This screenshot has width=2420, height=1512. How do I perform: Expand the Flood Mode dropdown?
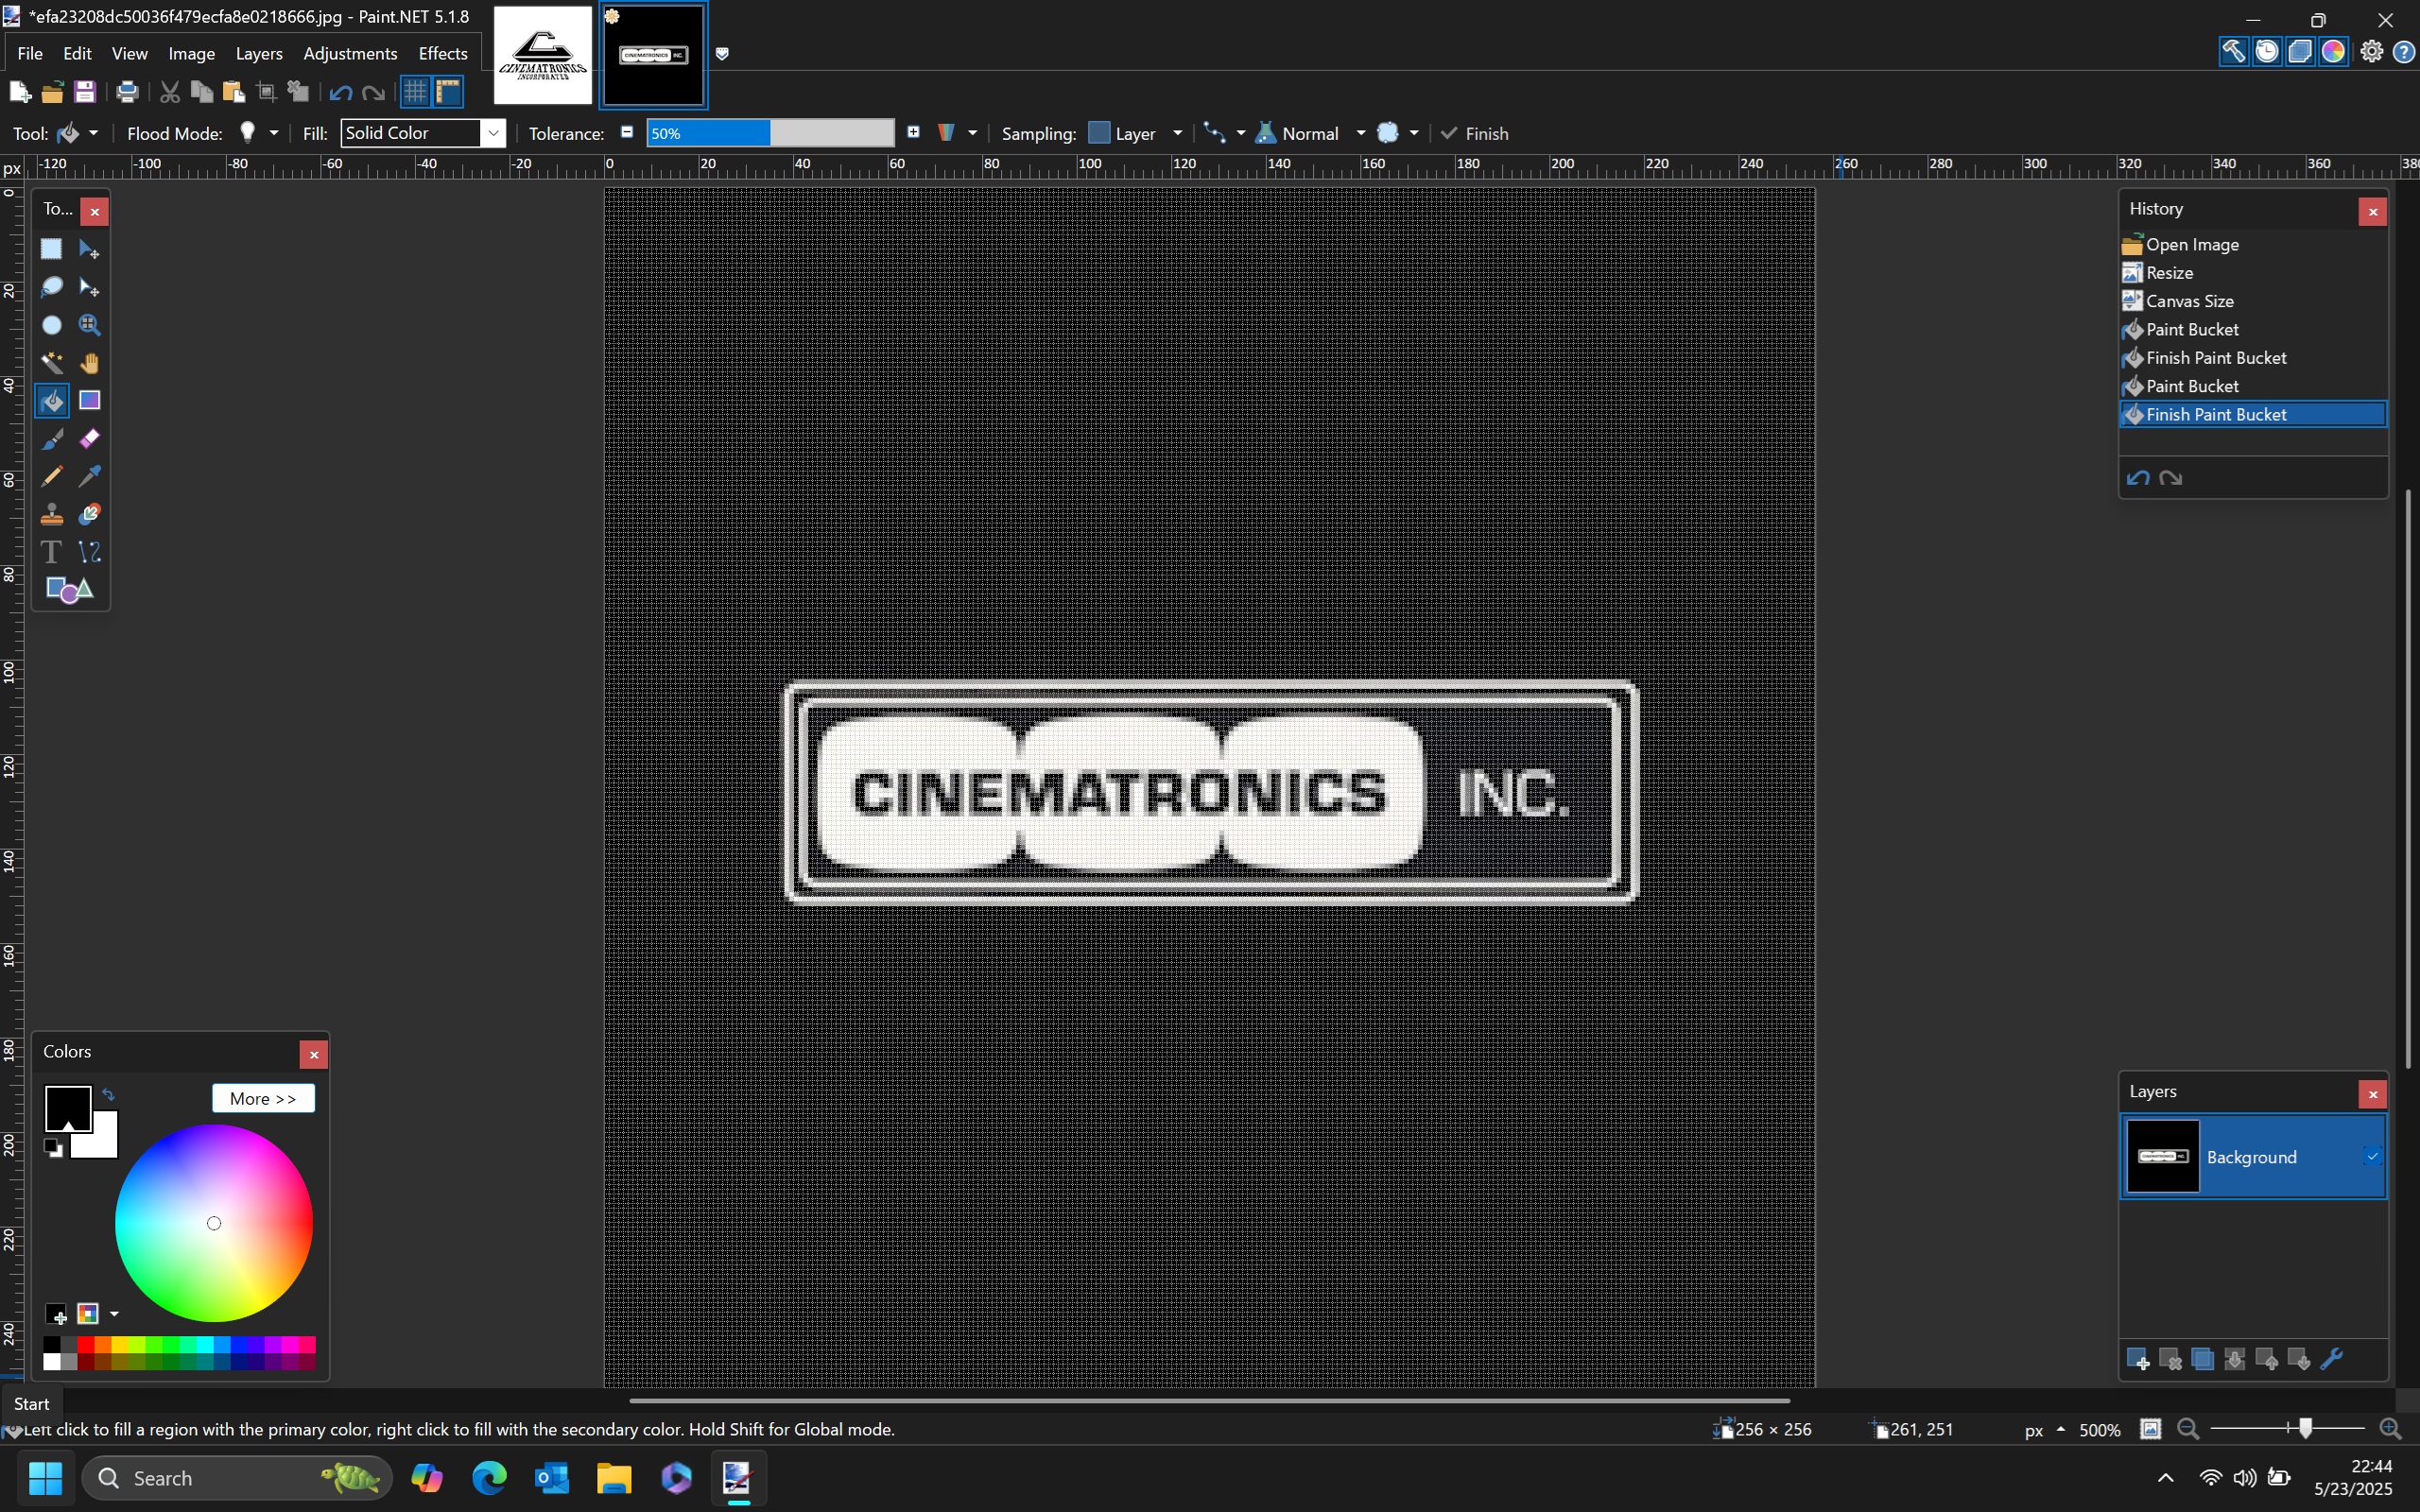tap(273, 133)
